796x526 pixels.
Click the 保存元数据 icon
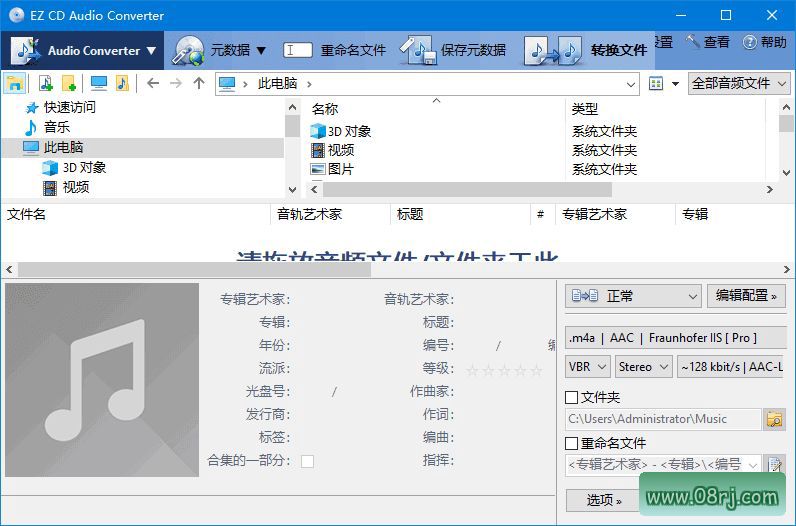[418, 50]
